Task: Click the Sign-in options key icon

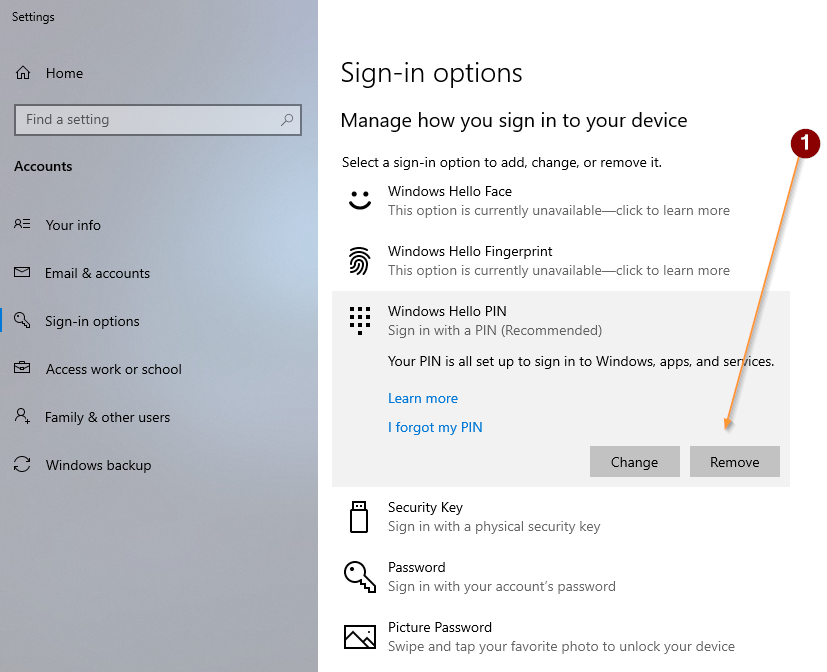Action: coord(22,320)
